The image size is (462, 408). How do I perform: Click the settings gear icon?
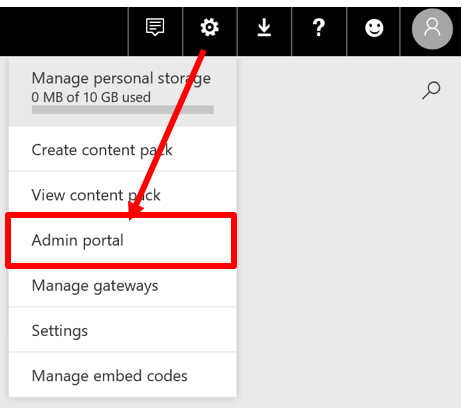coord(210,27)
